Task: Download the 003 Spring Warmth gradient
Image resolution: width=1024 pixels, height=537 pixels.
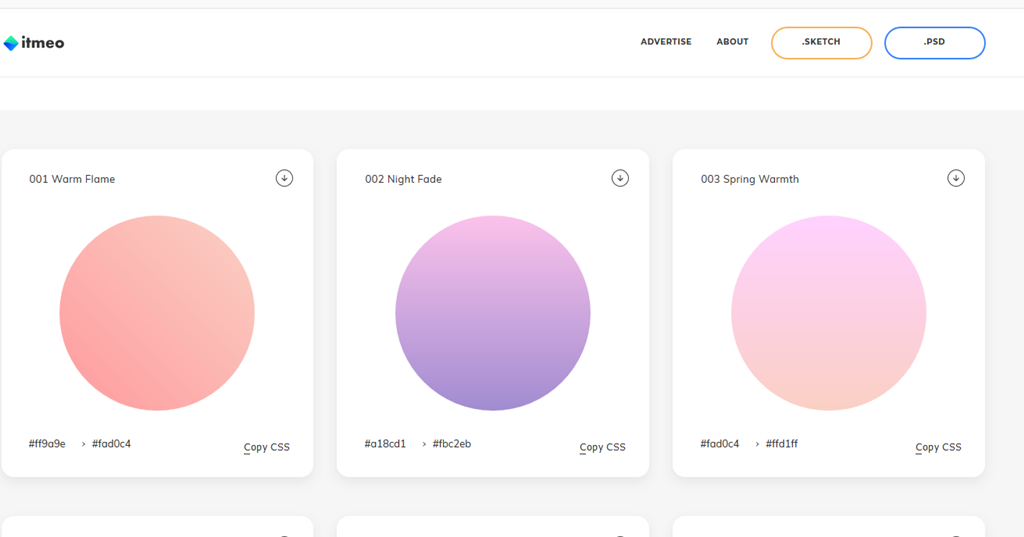Action: pos(956,178)
